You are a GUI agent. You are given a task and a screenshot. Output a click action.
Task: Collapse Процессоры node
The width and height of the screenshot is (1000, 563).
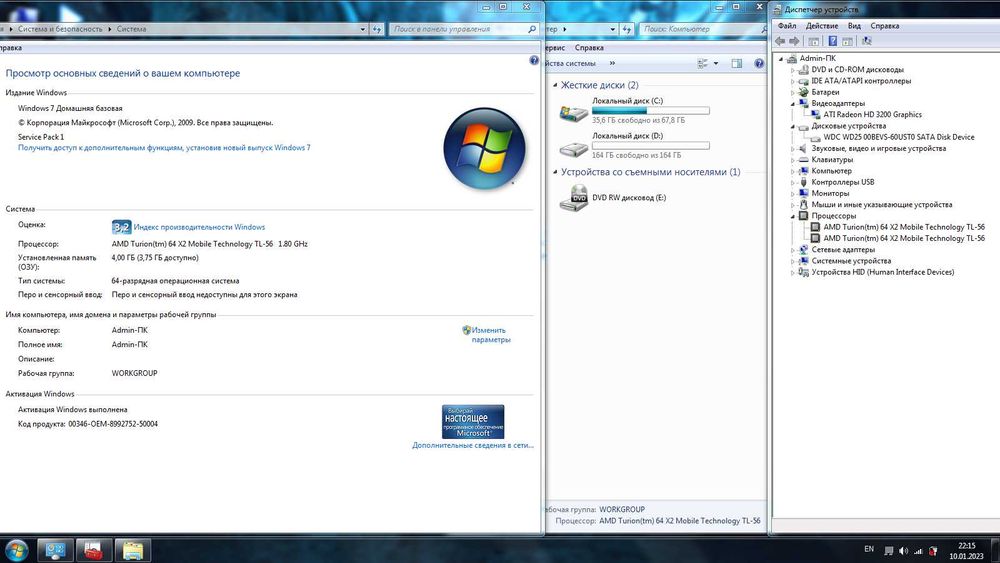[793, 216]
